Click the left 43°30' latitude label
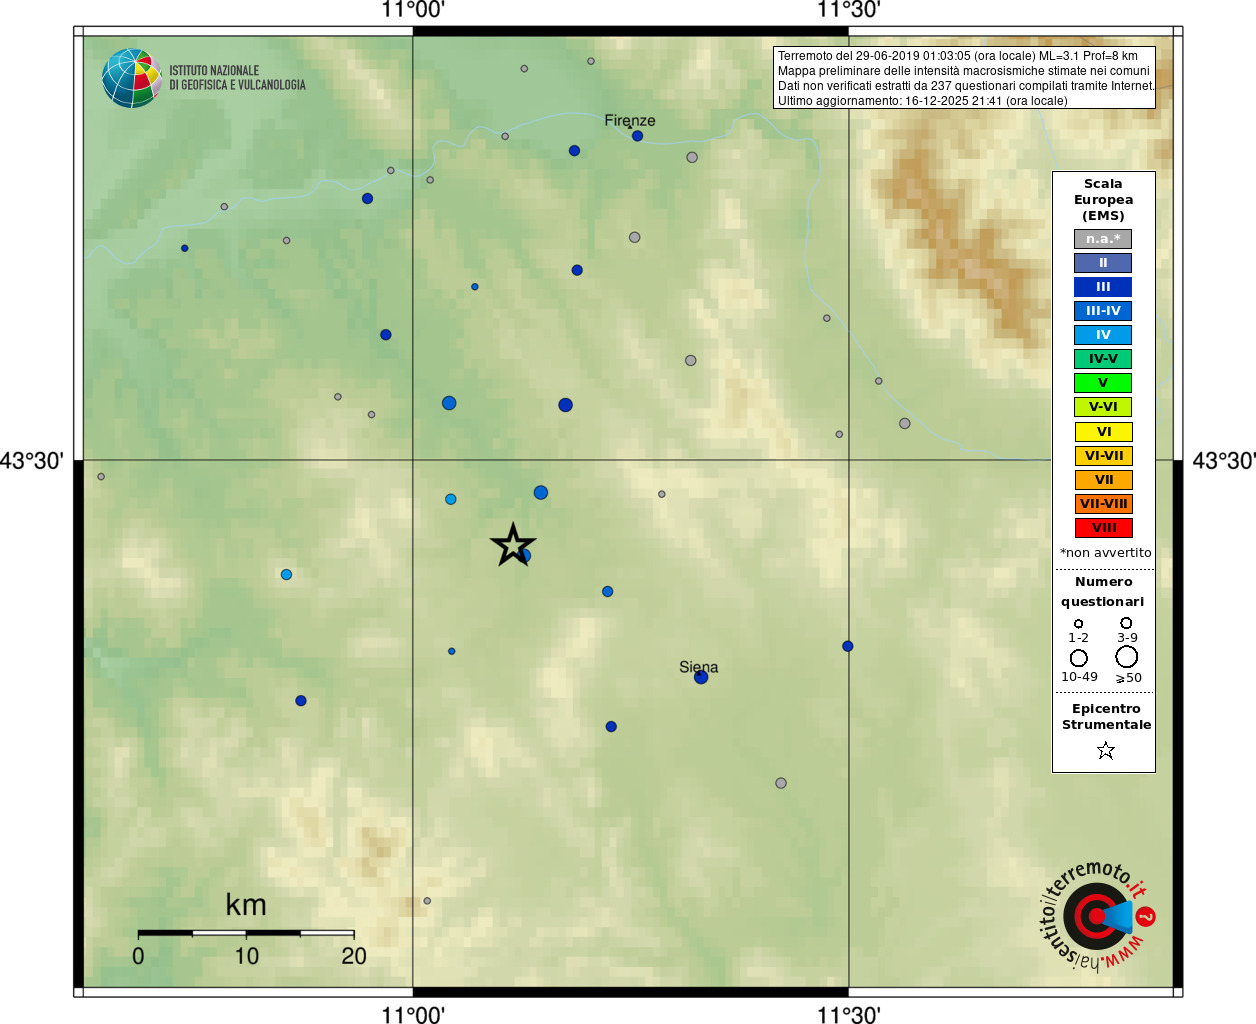 tap(32, 461)
